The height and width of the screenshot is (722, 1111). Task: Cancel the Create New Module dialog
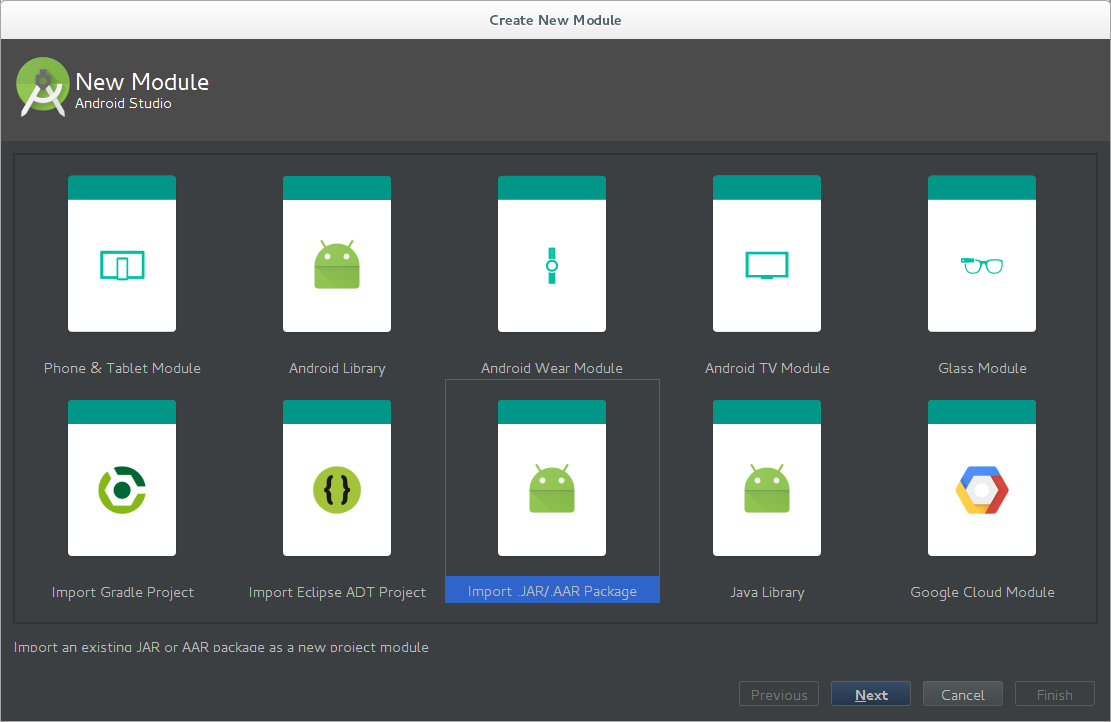(962, 694)
